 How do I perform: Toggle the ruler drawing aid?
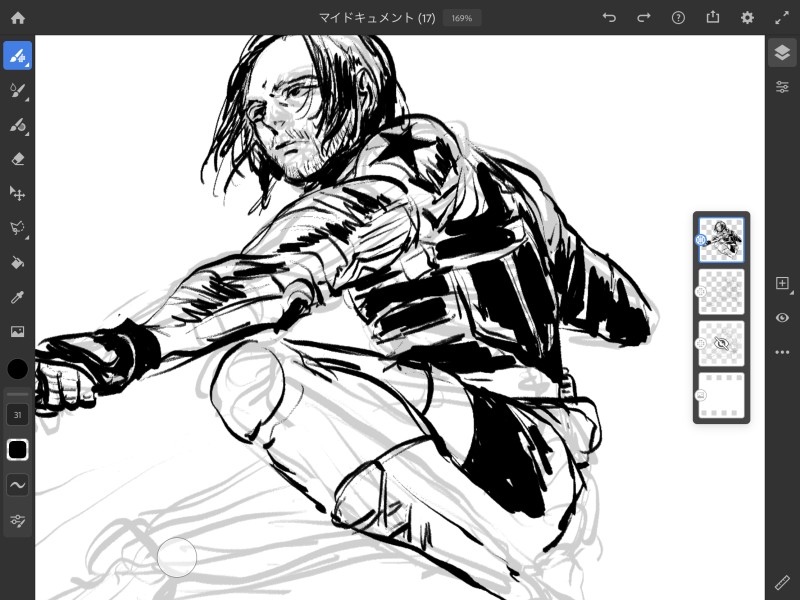pos(782,583)
